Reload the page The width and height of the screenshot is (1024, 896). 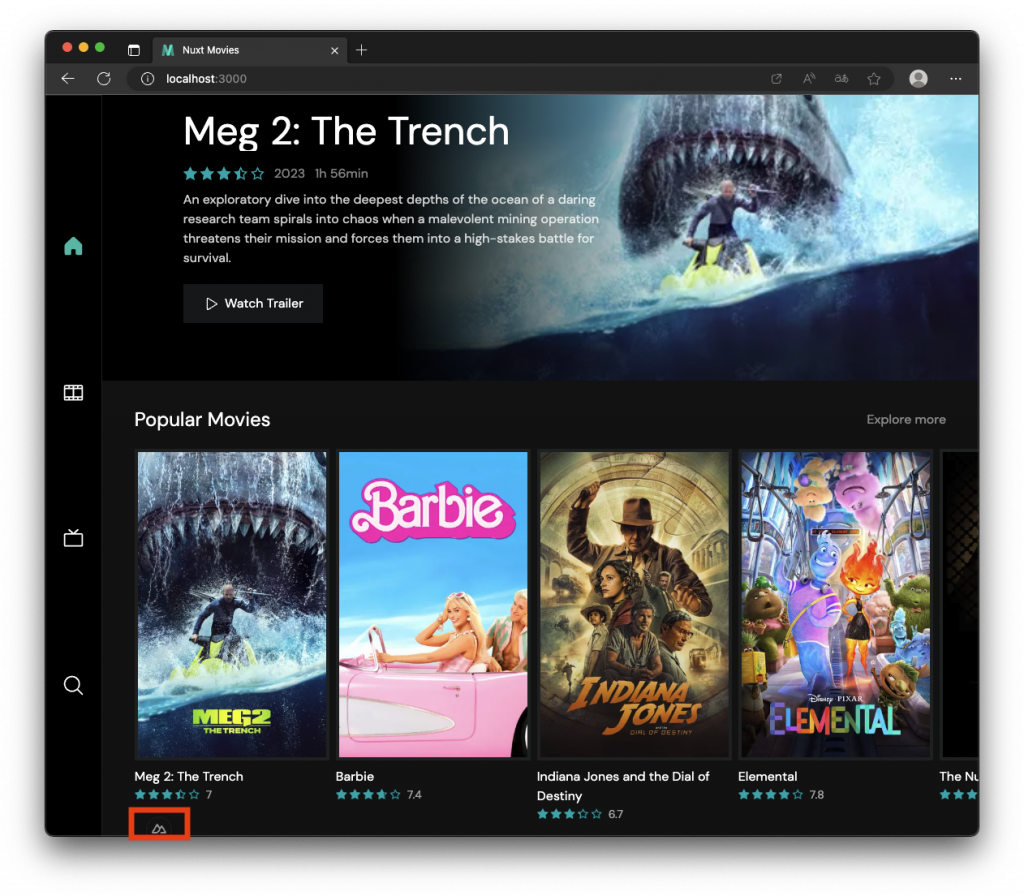(x=104, y=78)
